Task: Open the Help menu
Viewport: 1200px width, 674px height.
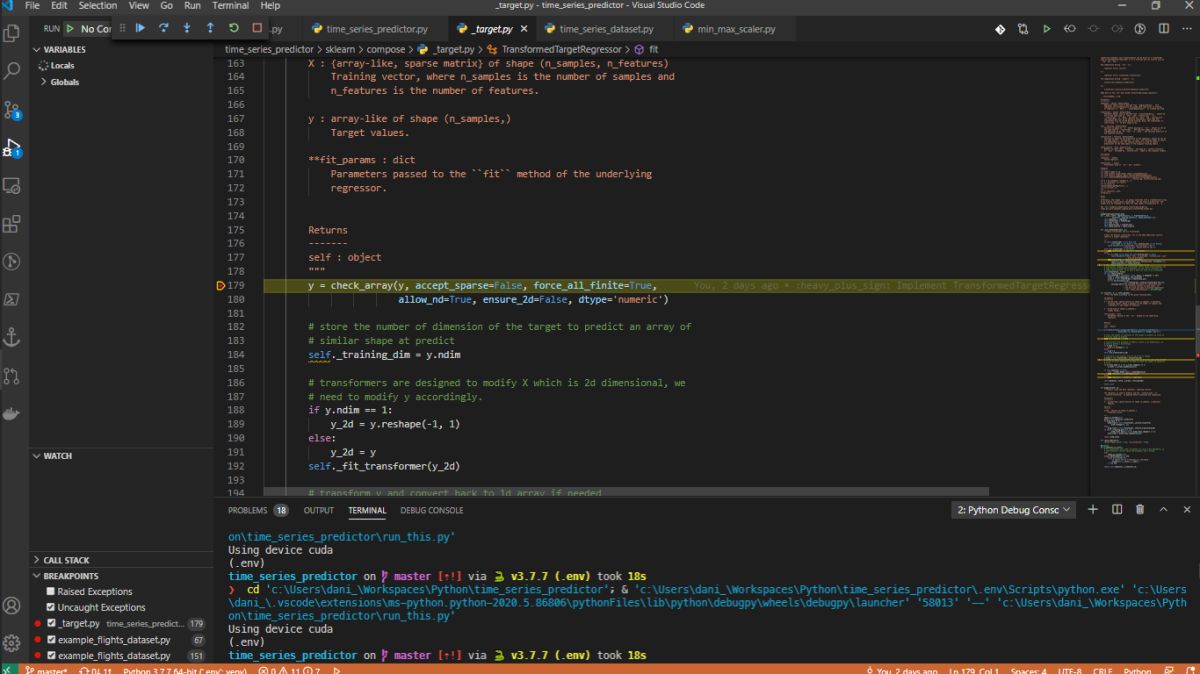Action: (270, 6)
